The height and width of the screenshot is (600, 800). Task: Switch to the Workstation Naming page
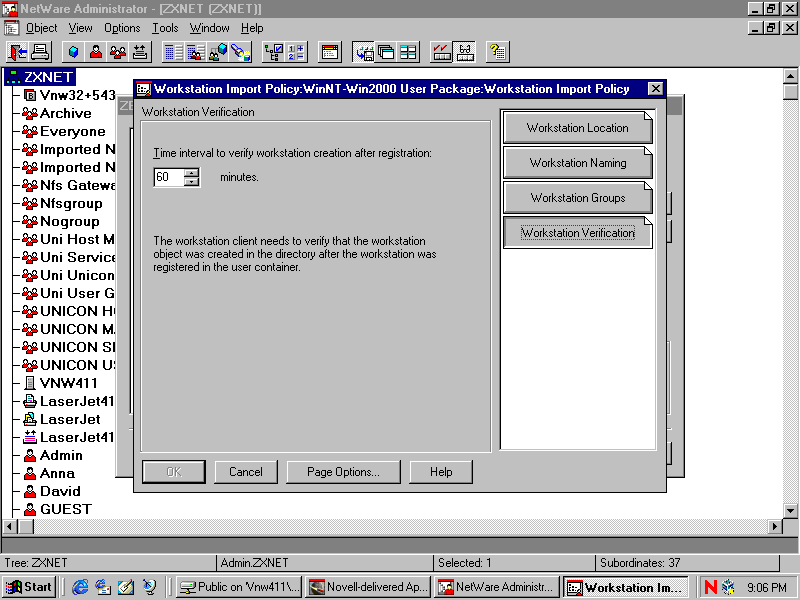(578, 163)
